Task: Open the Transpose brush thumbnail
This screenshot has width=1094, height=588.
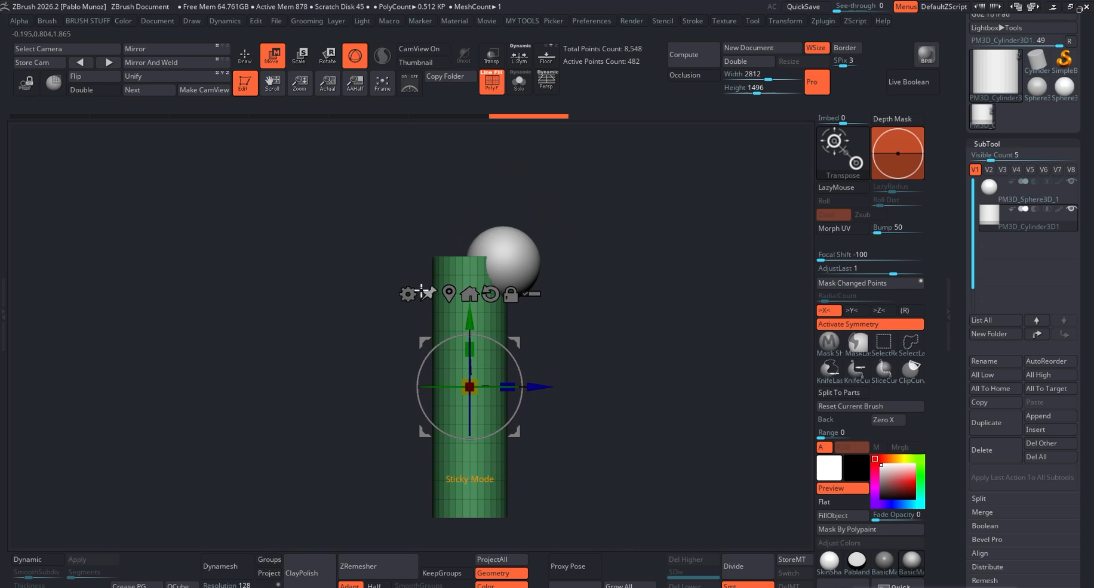Action: 843,153
